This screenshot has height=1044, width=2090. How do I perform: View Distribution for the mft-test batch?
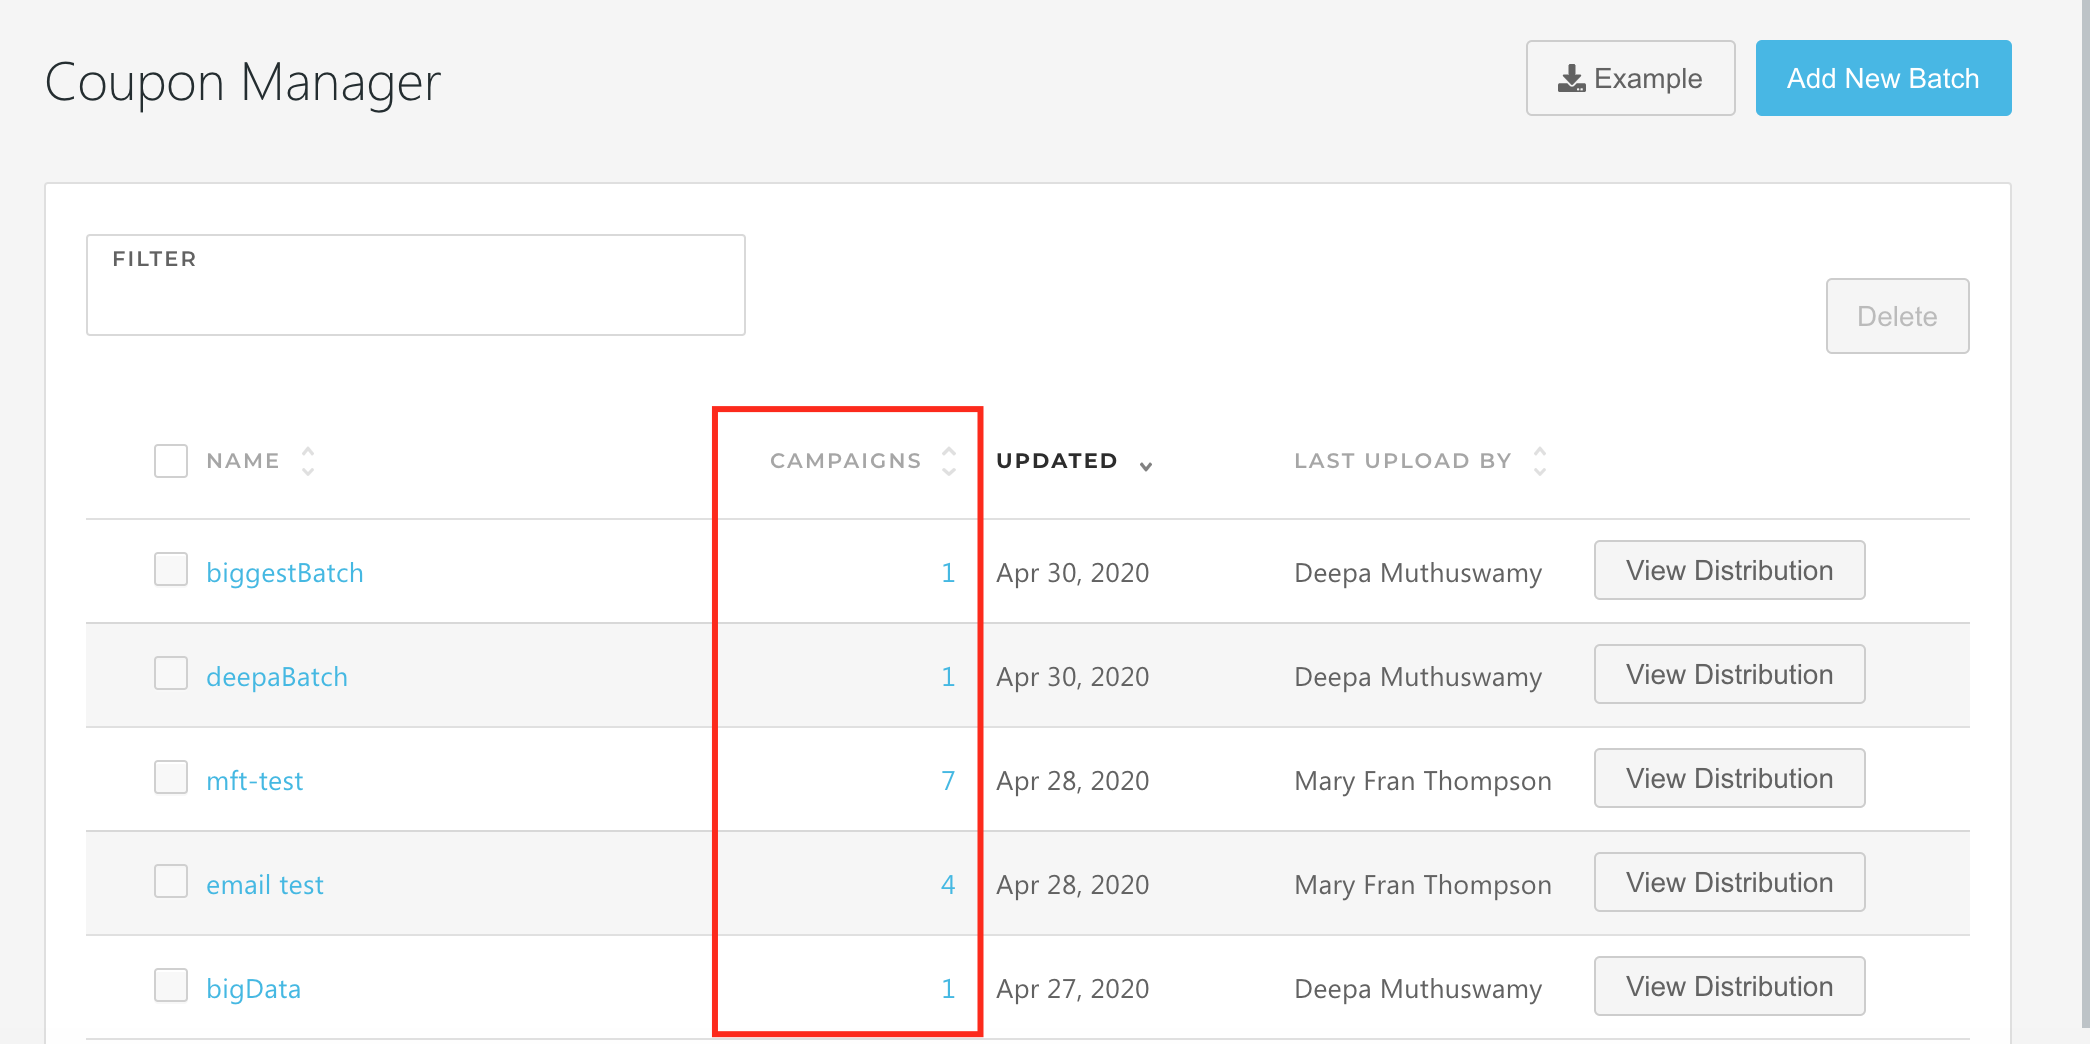pyautogui.click(x=1728, y=778)
